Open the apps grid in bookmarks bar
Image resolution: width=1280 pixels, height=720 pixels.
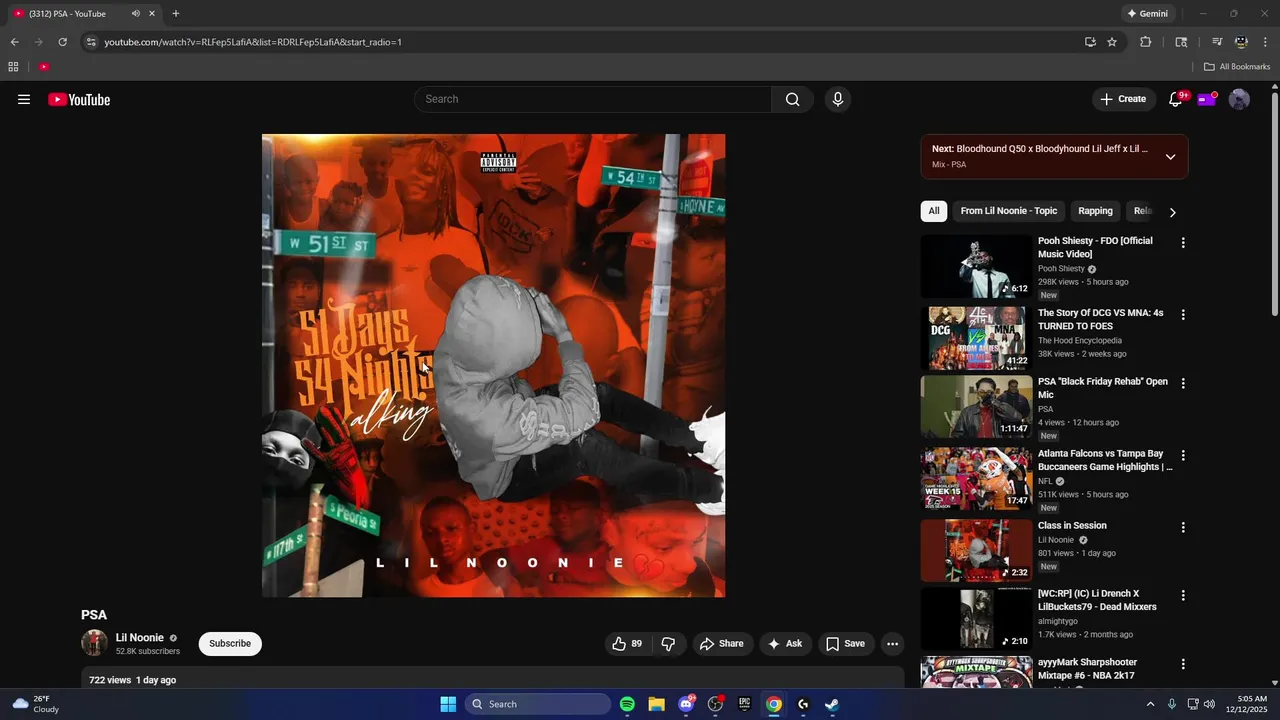13,67
